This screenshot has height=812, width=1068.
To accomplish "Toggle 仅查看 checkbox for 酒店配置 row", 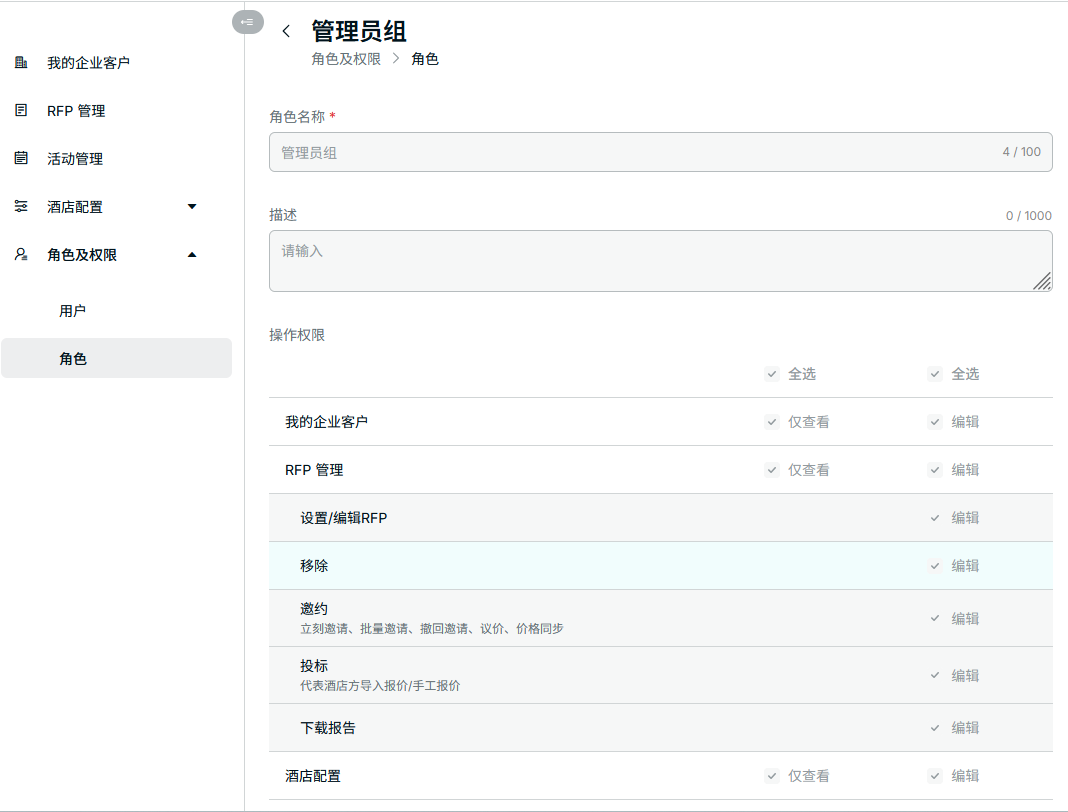I will [x=772, y=775].
